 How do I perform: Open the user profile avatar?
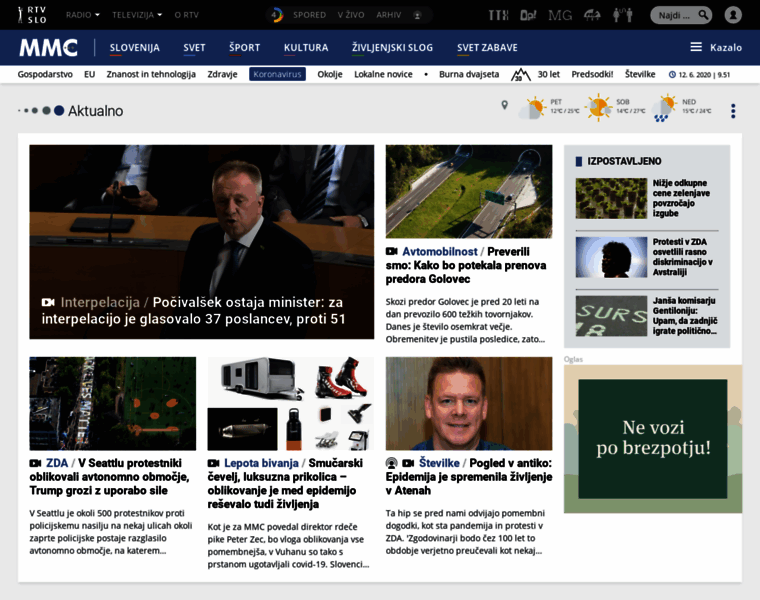733,15
